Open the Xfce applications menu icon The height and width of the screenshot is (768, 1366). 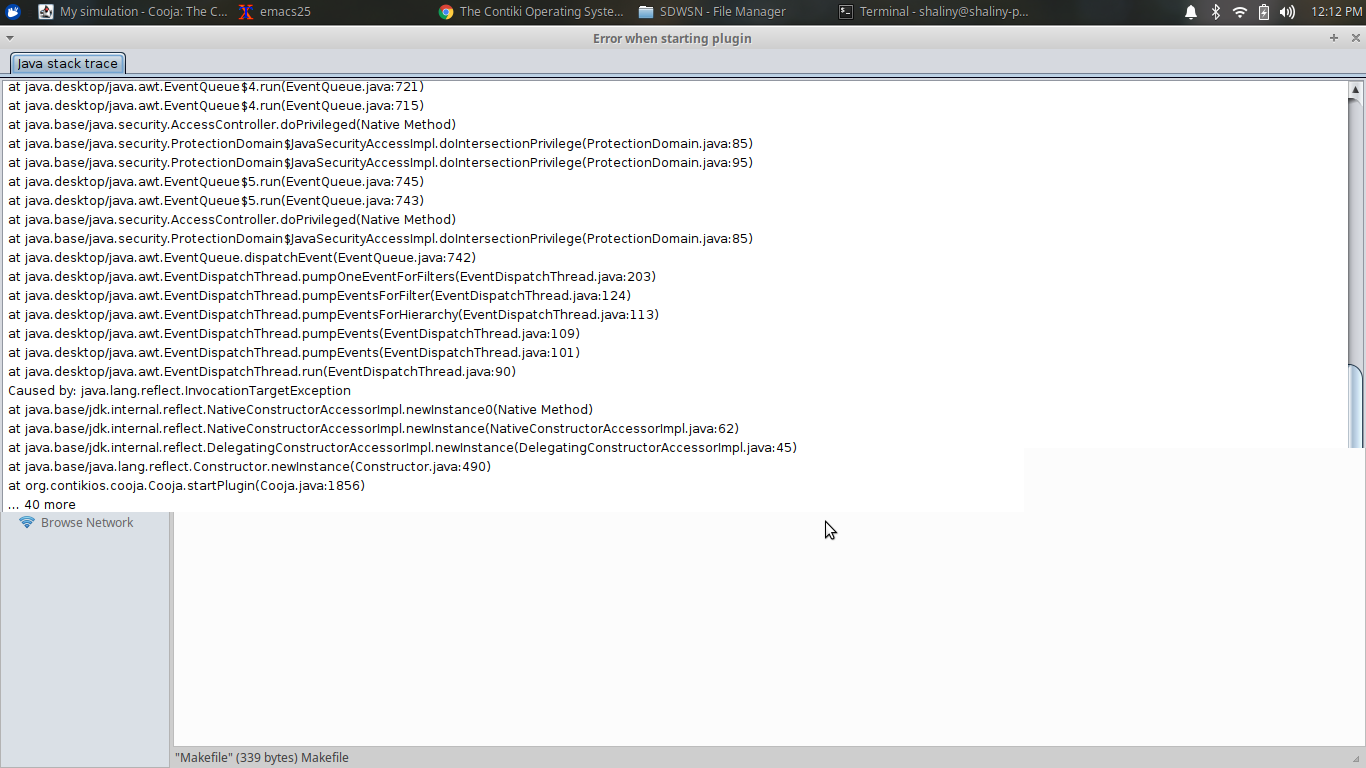(x=13, y=12)
